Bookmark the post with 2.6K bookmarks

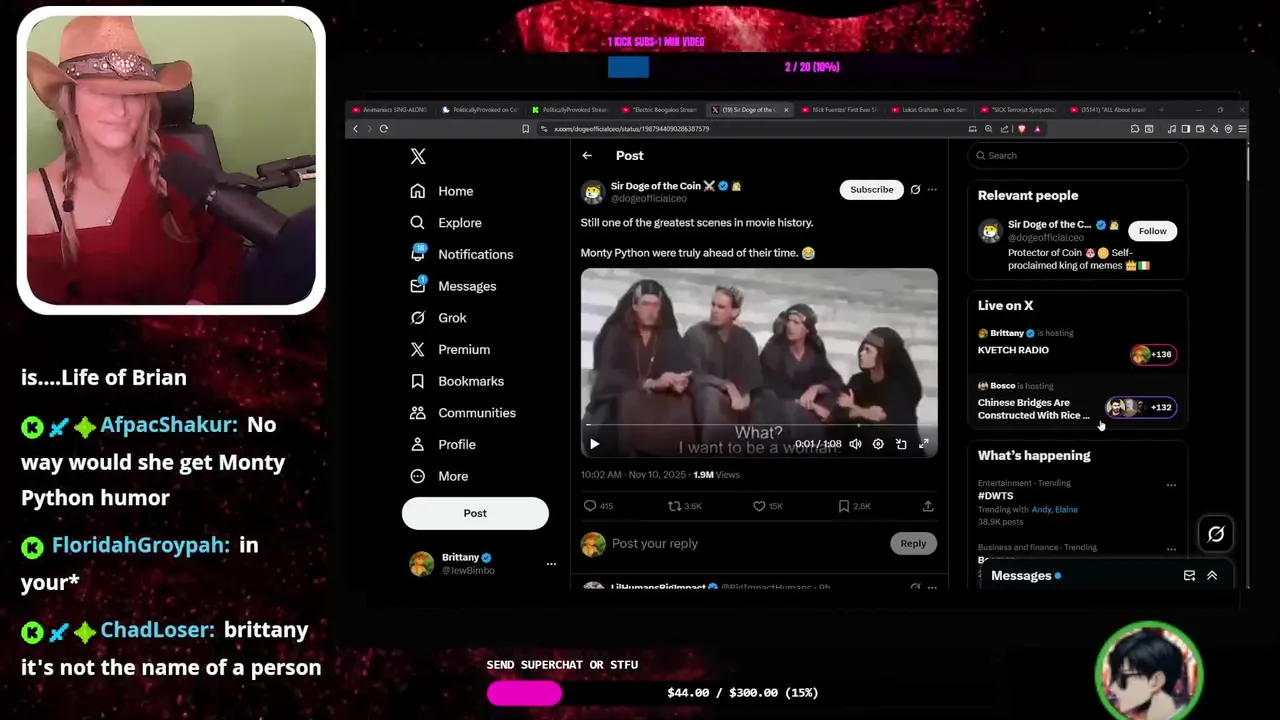855,506
